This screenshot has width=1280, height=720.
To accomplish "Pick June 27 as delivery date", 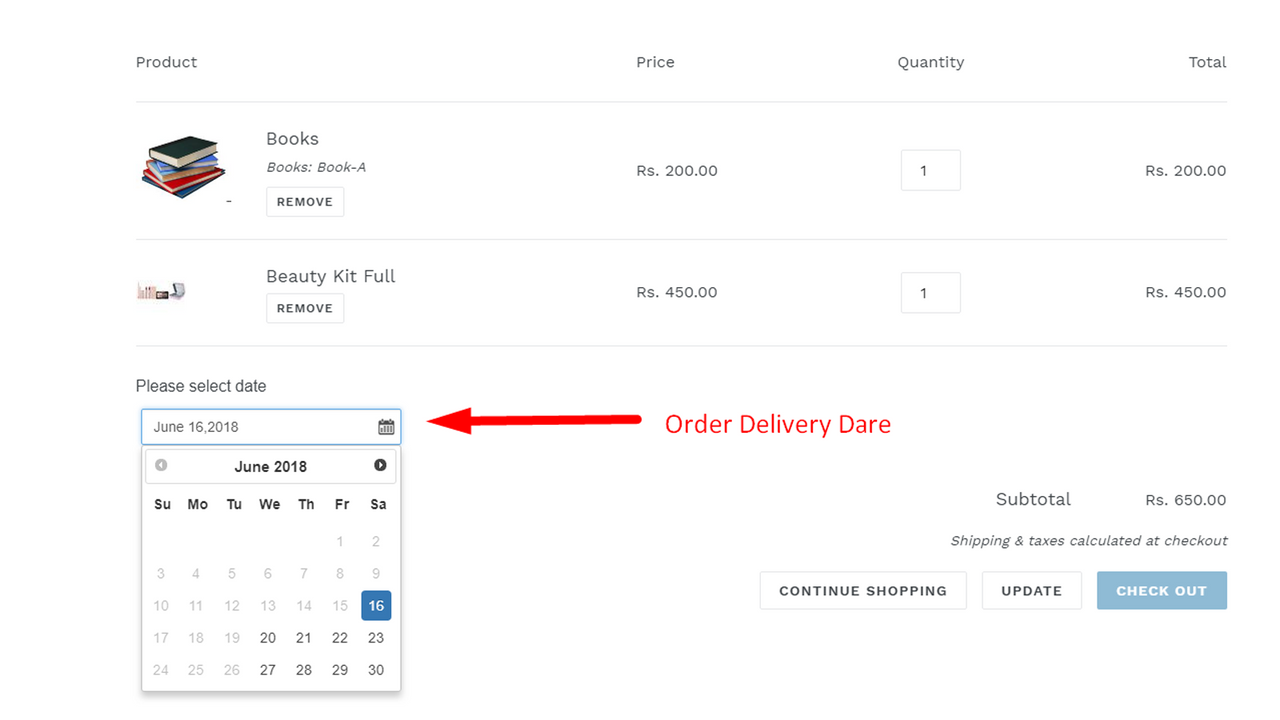I will 268,670.
